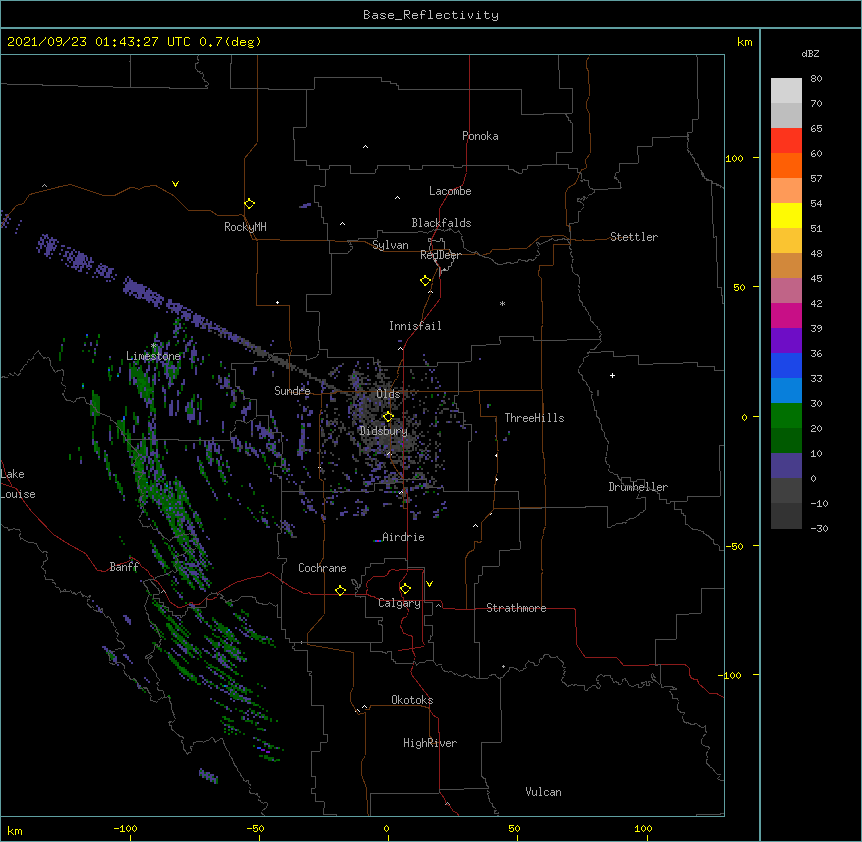Click the Drumheller label

pyautogui.click(x=638, y=487)
